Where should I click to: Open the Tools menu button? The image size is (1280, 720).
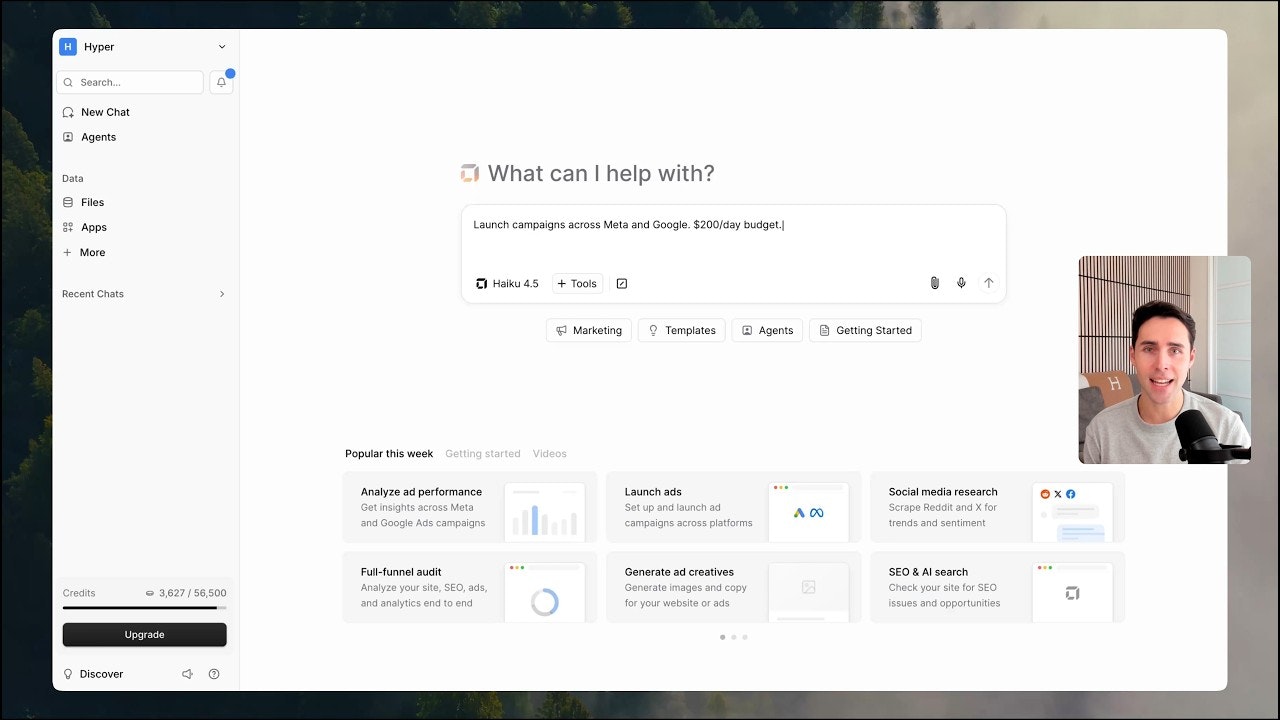click(x=577, y=283)
